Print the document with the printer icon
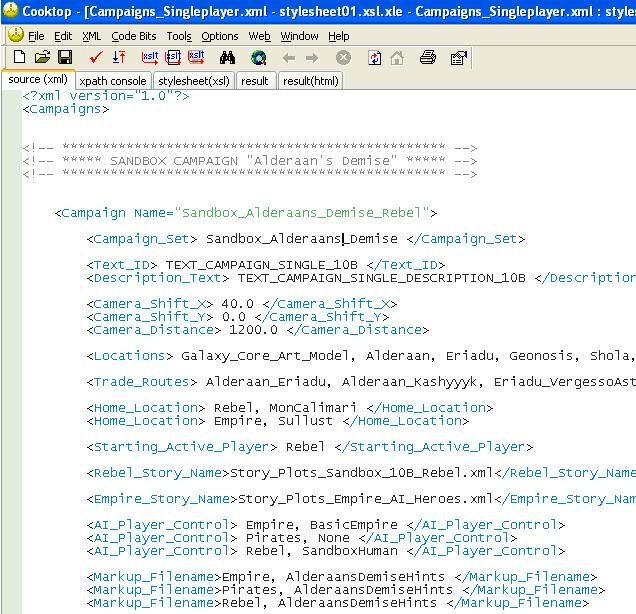Viewport: 636px width, 614px height. [x=428, y=57]
